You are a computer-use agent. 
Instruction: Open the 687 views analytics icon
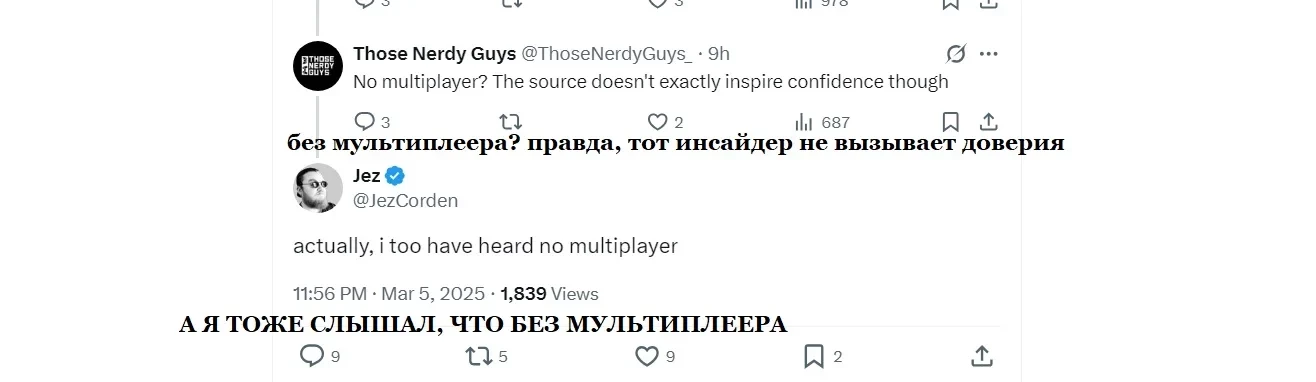[x=804, y=122]
